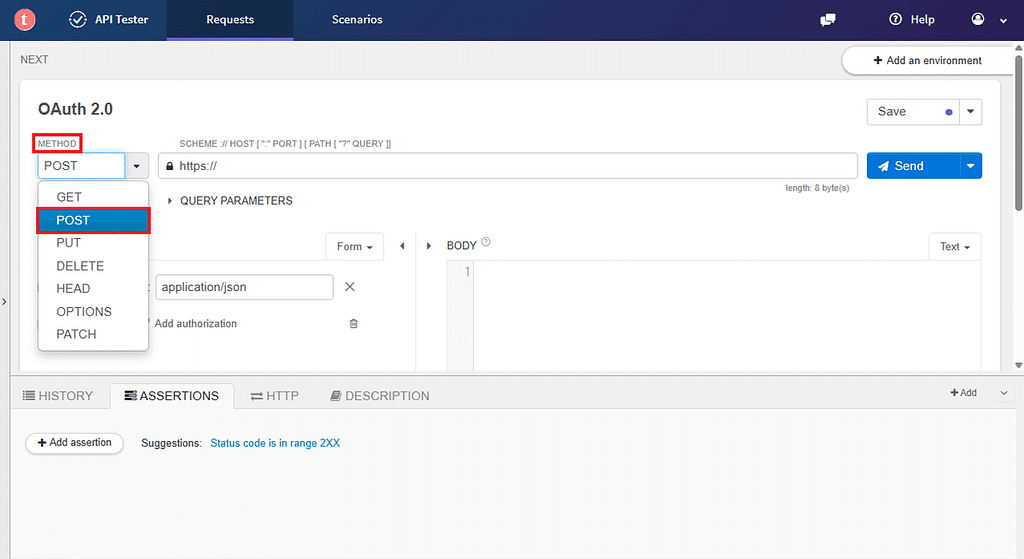Click Add authorization link

point(195,323)
